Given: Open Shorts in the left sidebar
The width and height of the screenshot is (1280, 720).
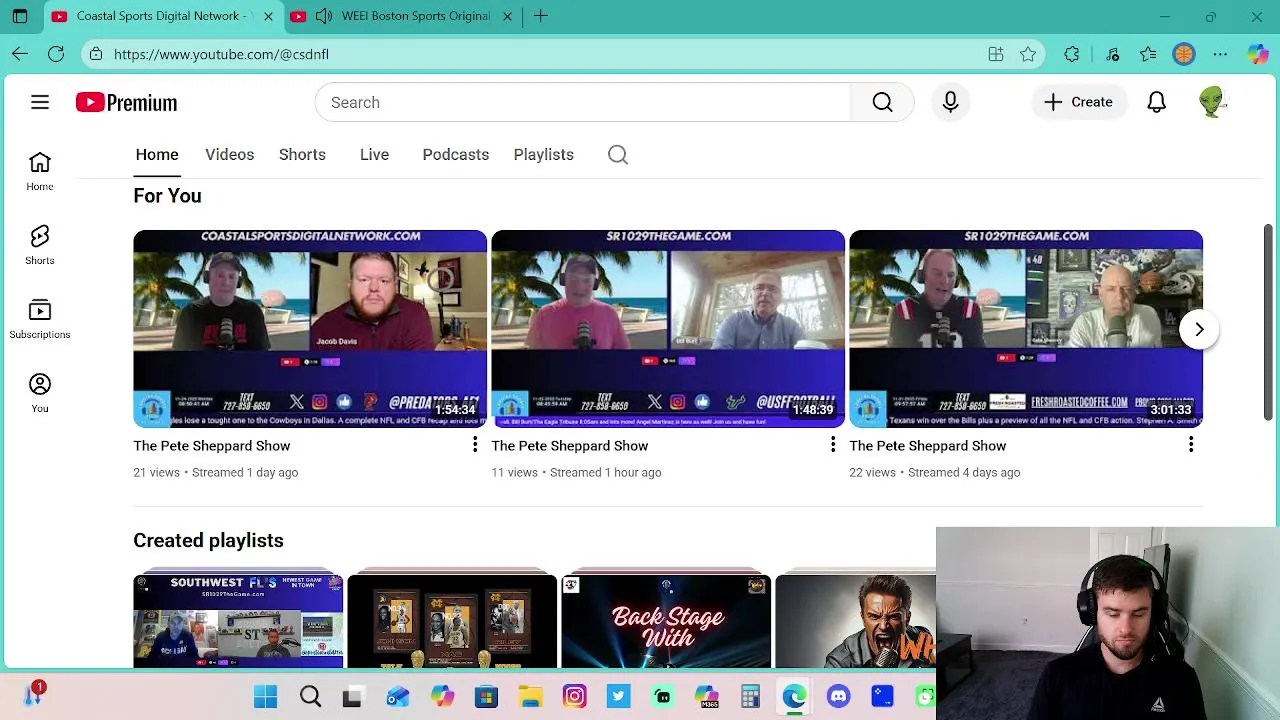Looking at the screenshot, I should click(x=40, y=246).
